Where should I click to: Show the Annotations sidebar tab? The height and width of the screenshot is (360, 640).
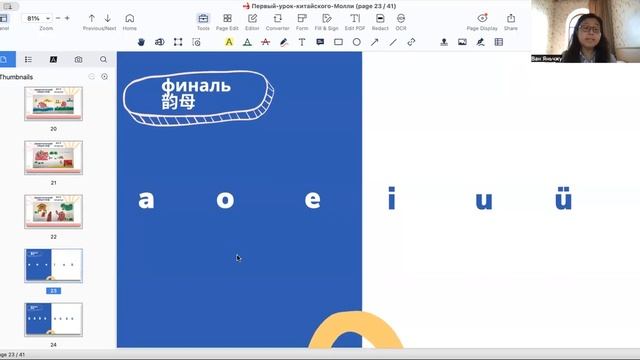(53, 60)
